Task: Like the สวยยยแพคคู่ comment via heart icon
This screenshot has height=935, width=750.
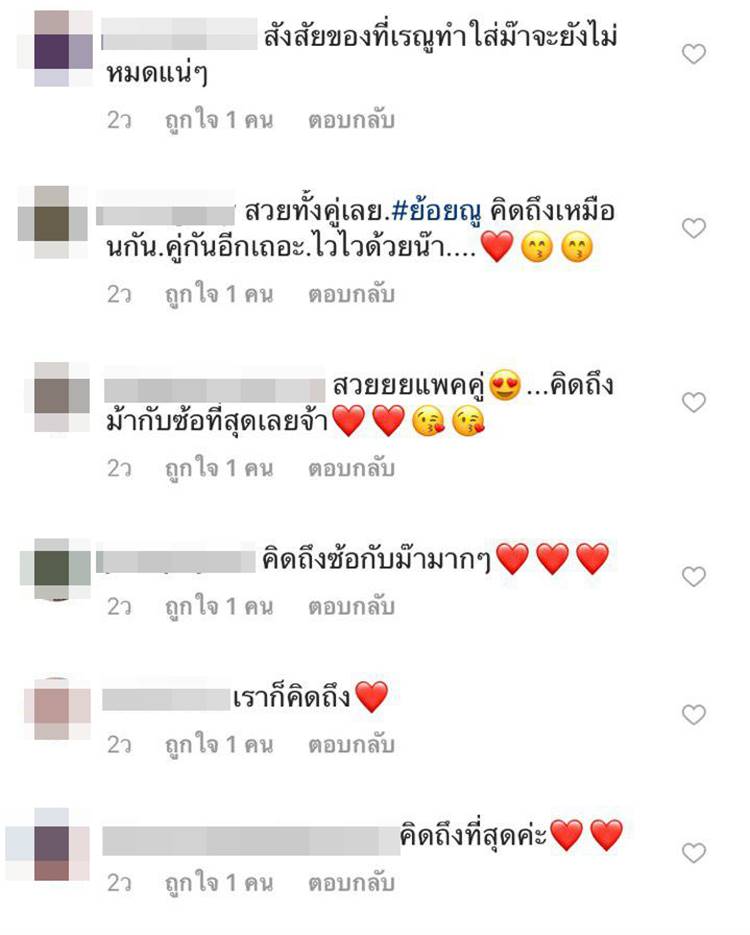Action: tap(693, 403)
